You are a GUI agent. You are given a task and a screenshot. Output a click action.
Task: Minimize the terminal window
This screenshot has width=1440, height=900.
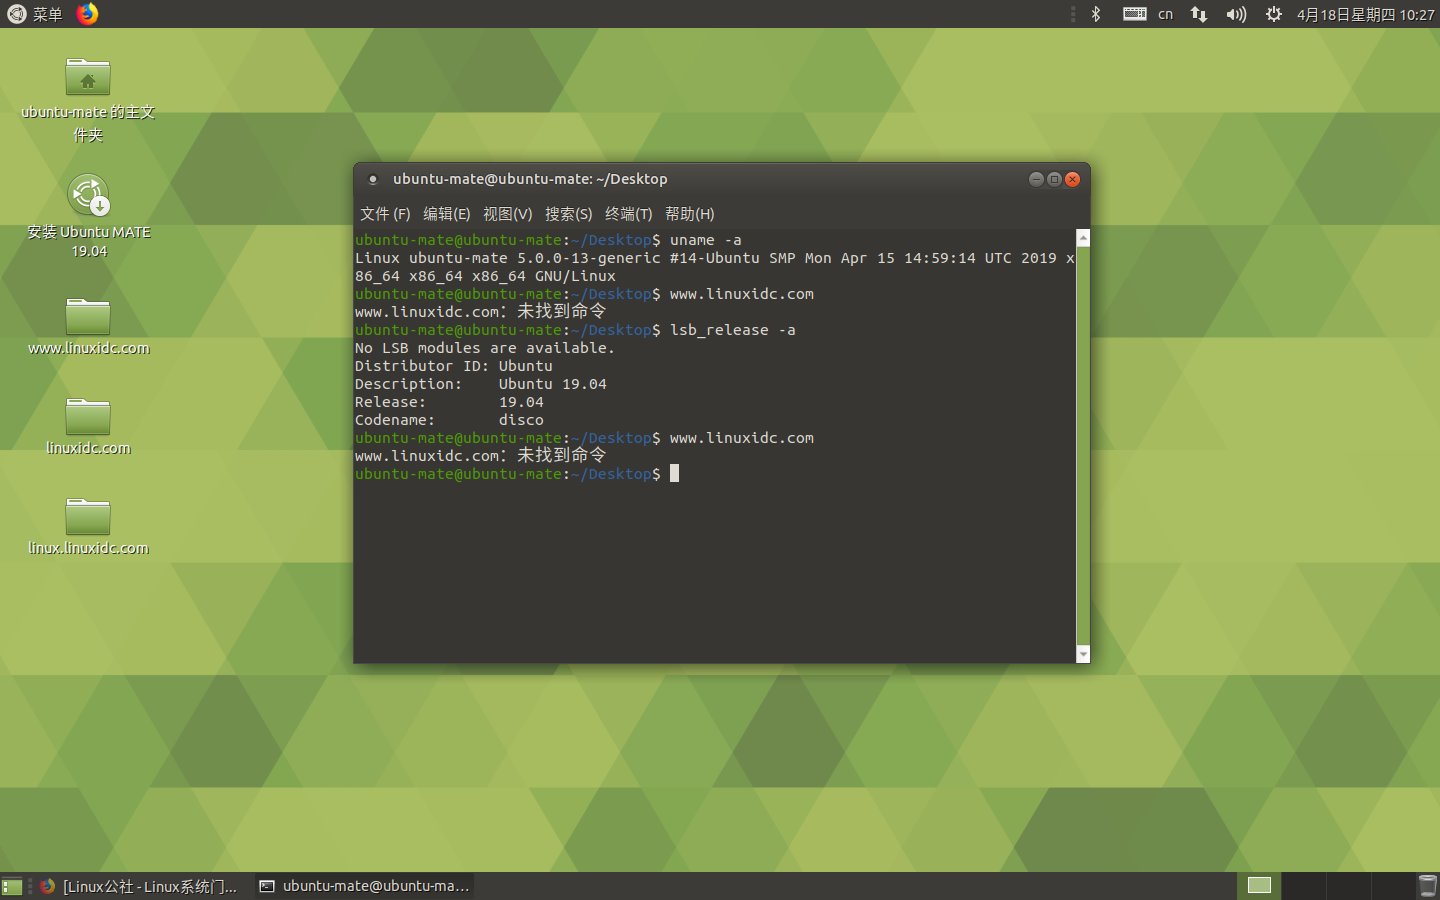click(x=1036, y=179)
